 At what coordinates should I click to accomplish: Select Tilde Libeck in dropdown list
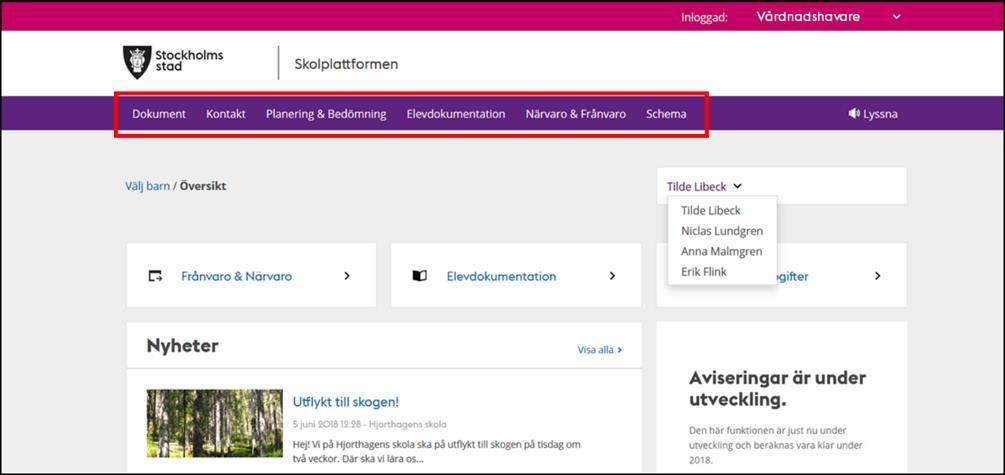click(710, 210)
